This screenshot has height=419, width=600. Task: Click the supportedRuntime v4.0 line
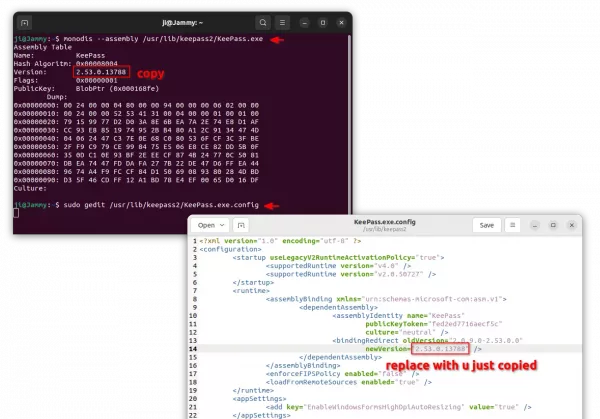338,266
